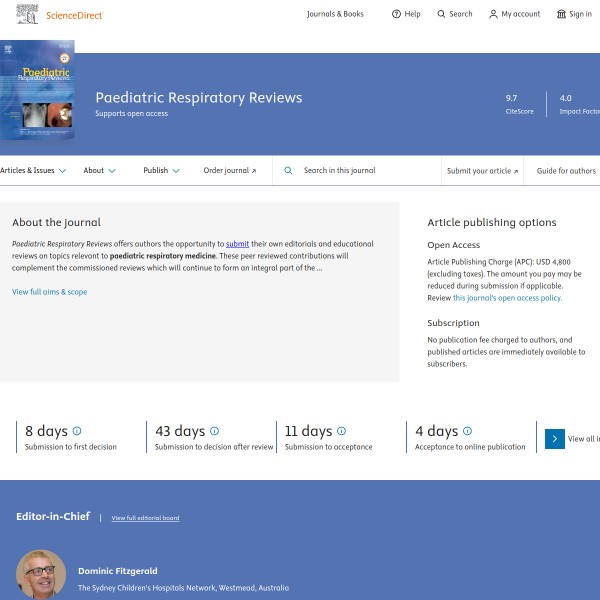The height and width of the screenshot is (600, 600).
Task: Open Journals & Books menu item
Action: click(335, 14)
